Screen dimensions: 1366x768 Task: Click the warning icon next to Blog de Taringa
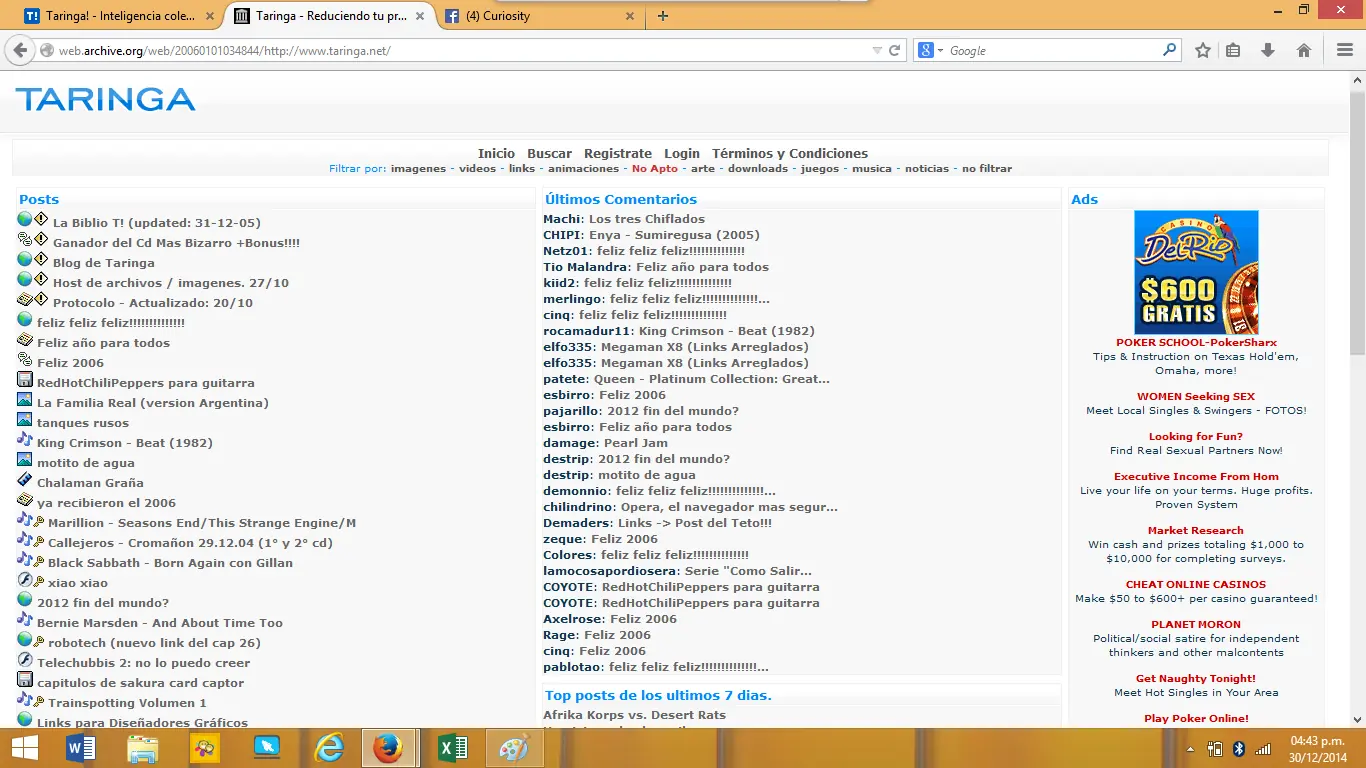tap(41, 259)
